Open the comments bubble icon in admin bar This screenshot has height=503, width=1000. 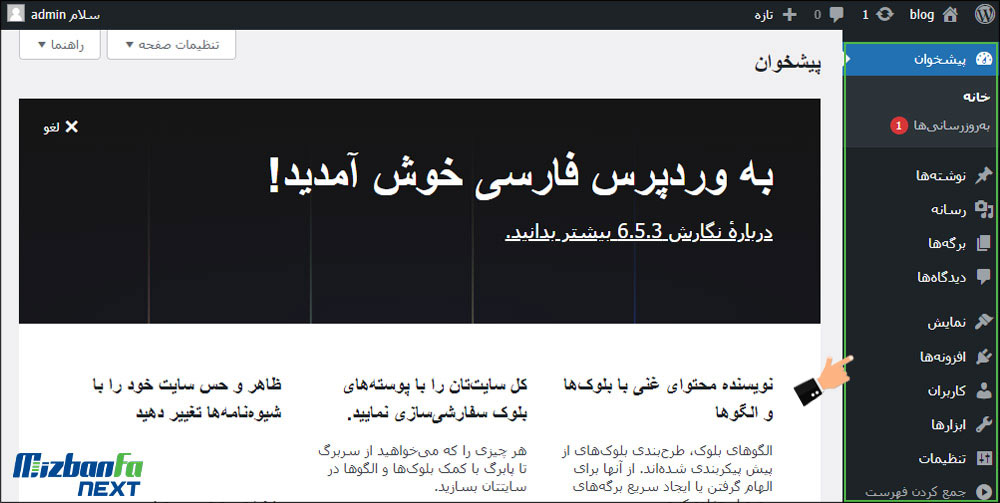[836, 14]
